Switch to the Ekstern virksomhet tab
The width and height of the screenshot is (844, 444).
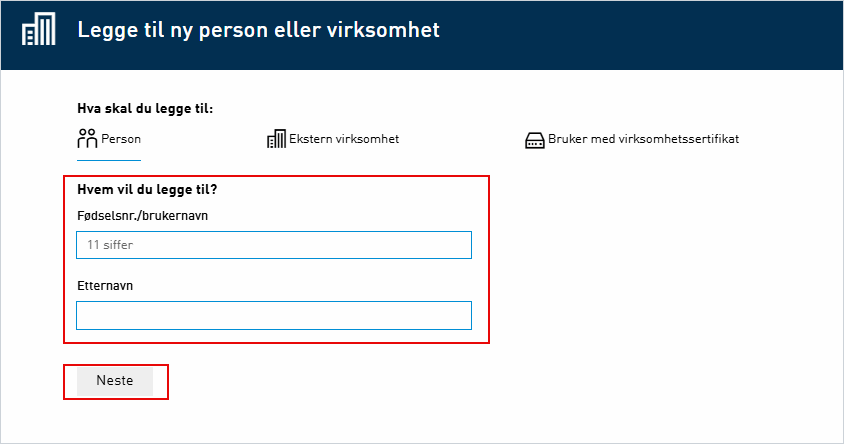pyautogui.click(x=343, y=139)
